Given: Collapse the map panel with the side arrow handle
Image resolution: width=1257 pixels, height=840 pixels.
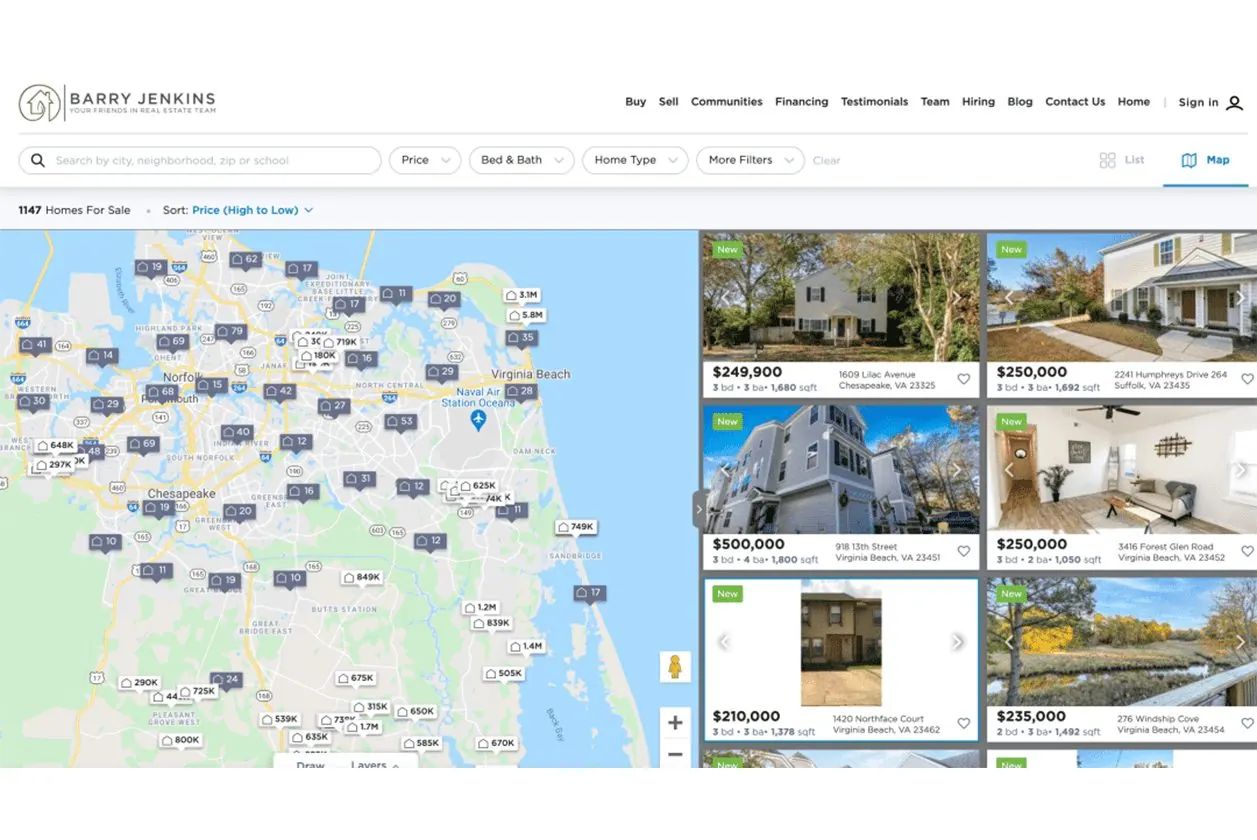Looking at the screenshot, I should click(x=699, y=509).
